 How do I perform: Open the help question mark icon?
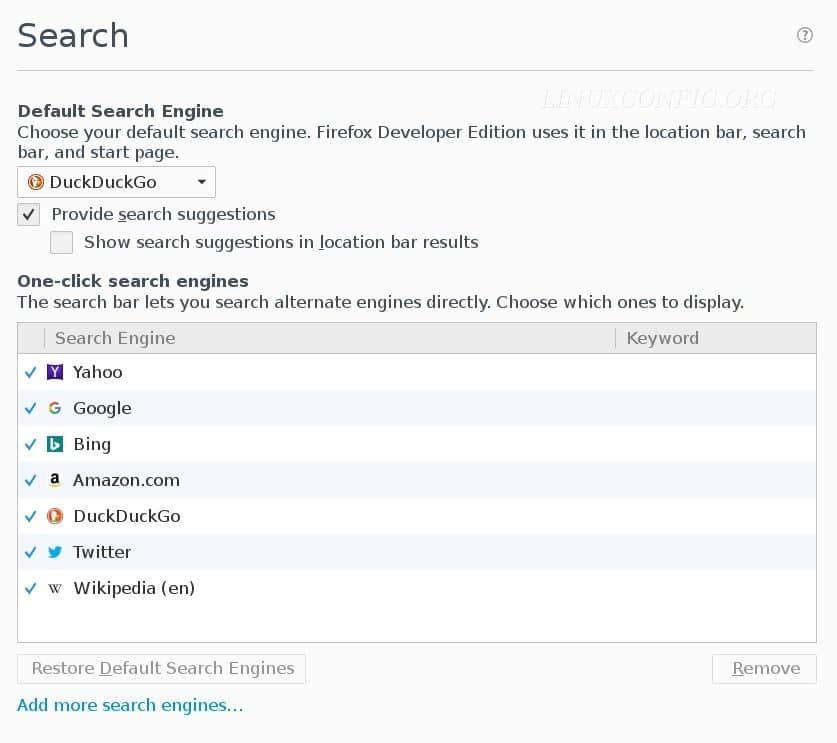pyautogui.click(x=804, y=35)
